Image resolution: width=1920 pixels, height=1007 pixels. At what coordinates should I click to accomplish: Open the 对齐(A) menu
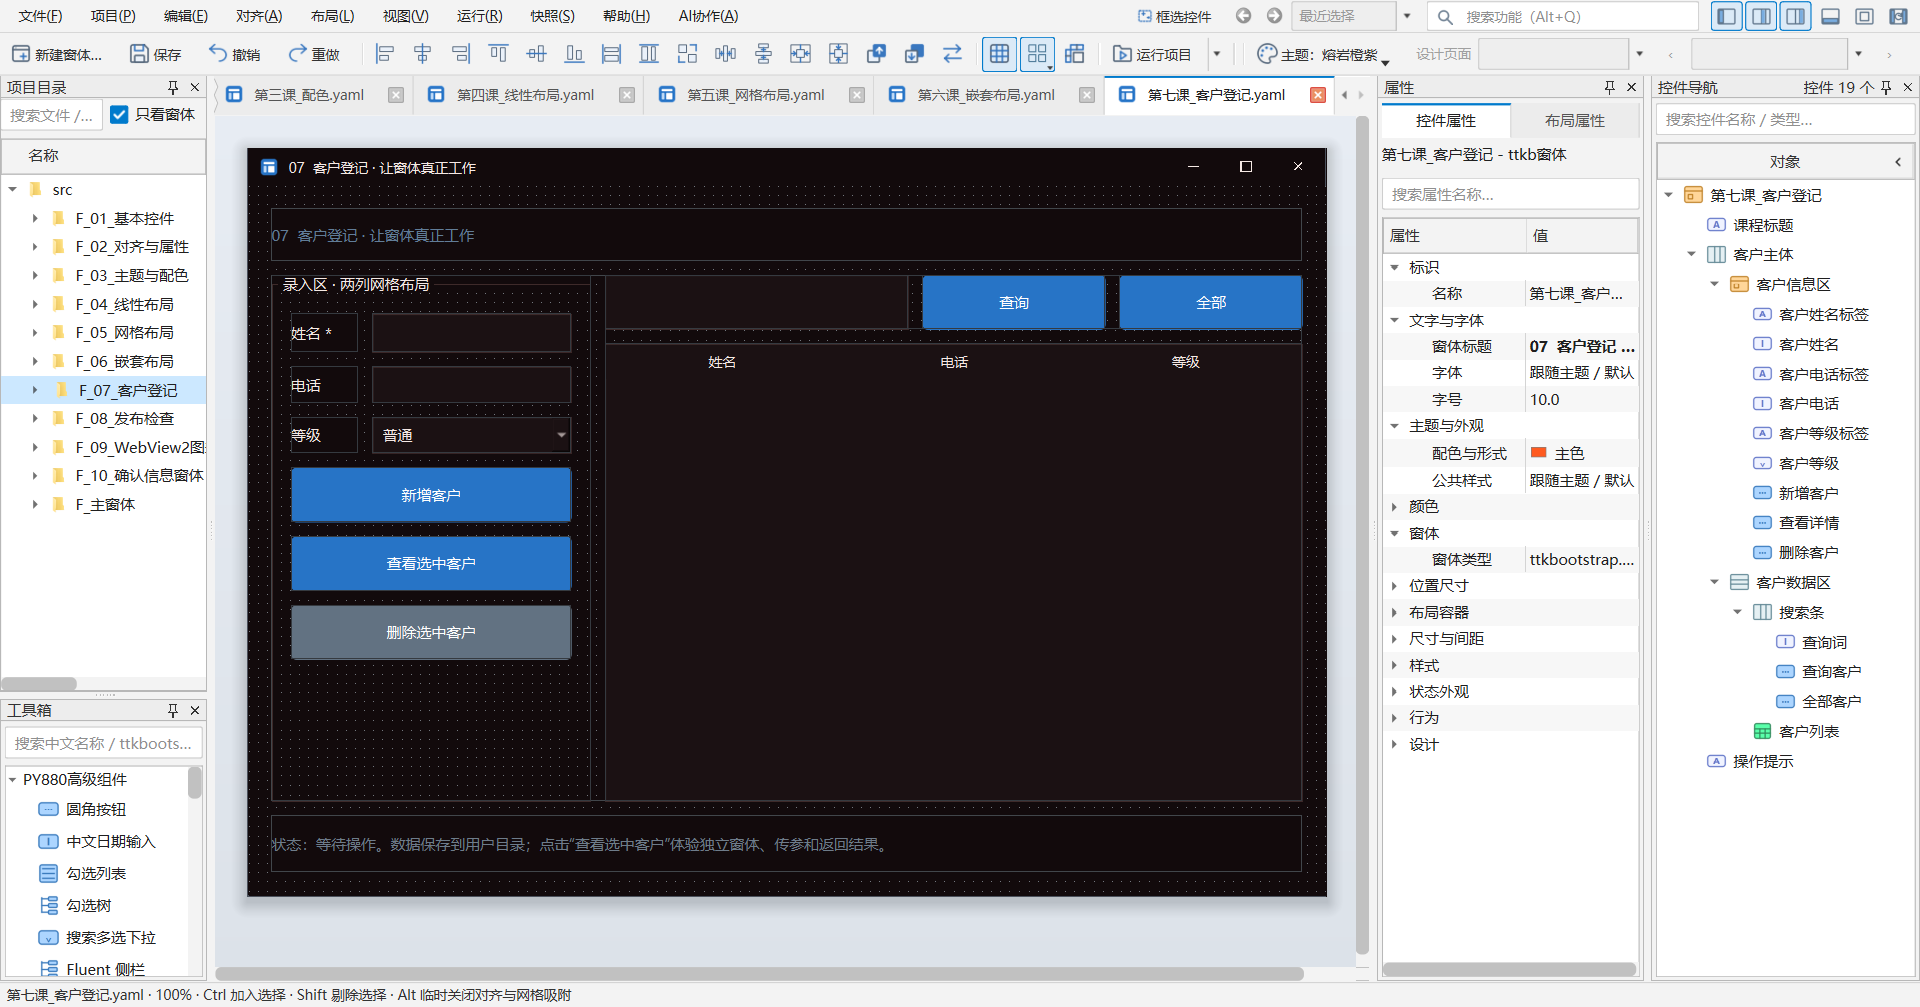tap(259, 16)
